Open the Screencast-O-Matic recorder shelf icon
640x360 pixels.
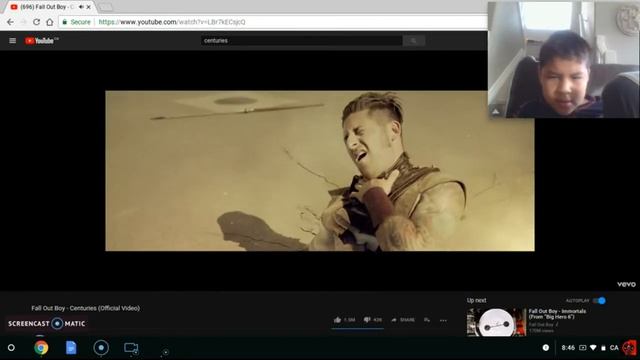coord(131,348)
